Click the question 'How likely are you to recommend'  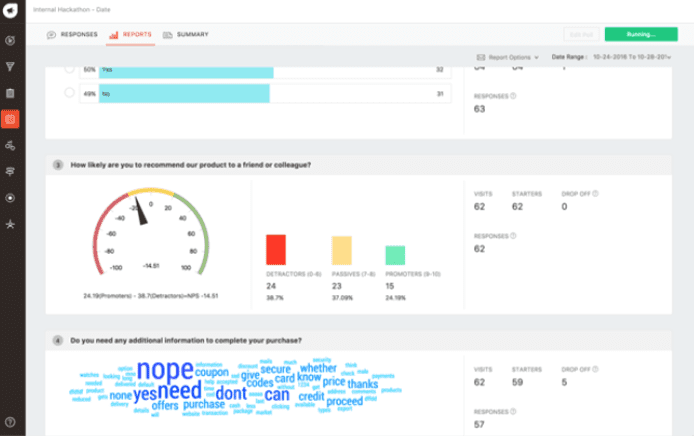(191, 165)
